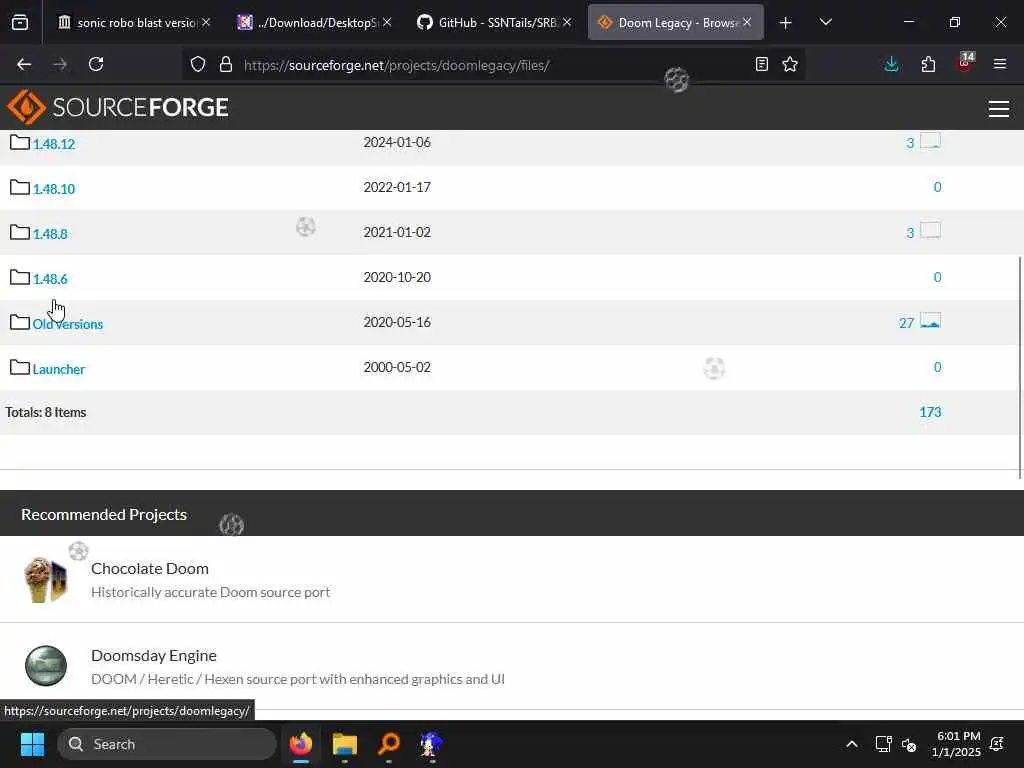This screenshot has width=1024, height=768.
Task: Click the forward navigation arrow
Action: (x=60, y=64)
